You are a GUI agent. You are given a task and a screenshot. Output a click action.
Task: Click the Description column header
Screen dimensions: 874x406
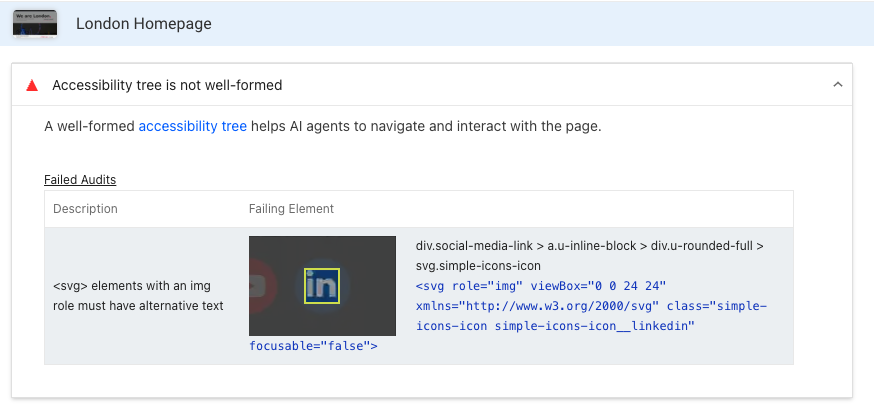pos(85,209)
